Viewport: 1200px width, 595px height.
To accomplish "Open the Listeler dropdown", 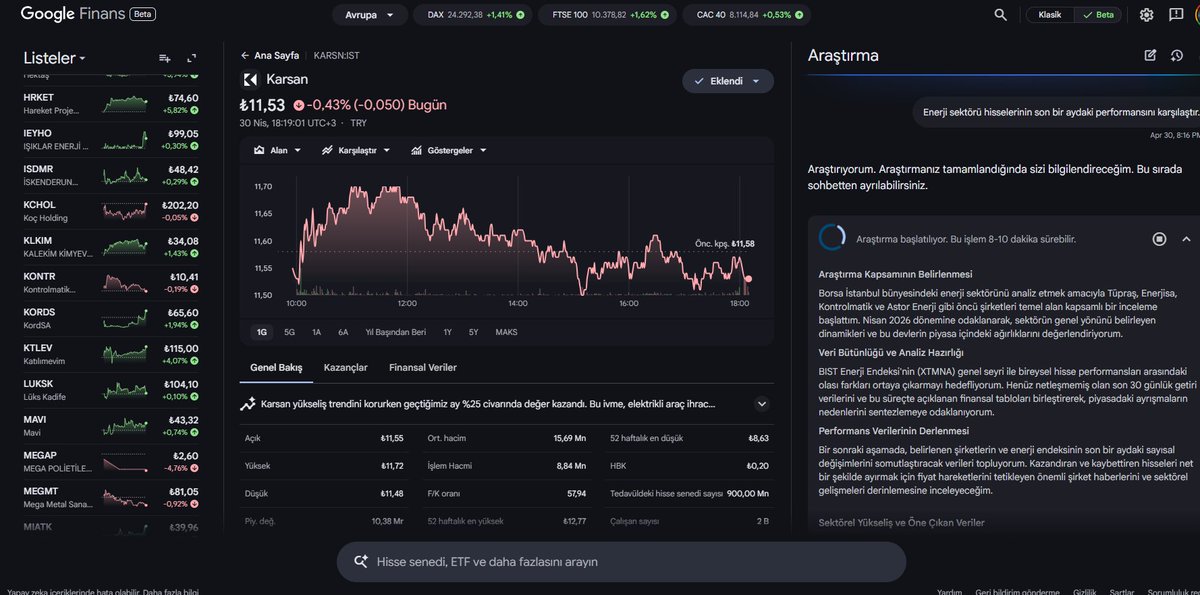I will click(53, 59).
